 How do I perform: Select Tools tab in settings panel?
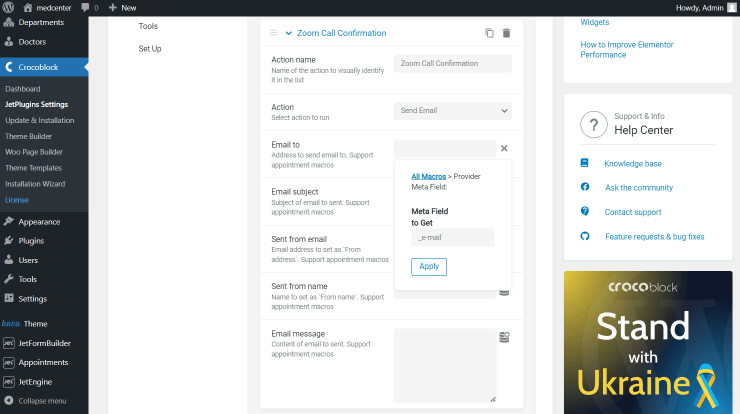[x=148, y=26]
